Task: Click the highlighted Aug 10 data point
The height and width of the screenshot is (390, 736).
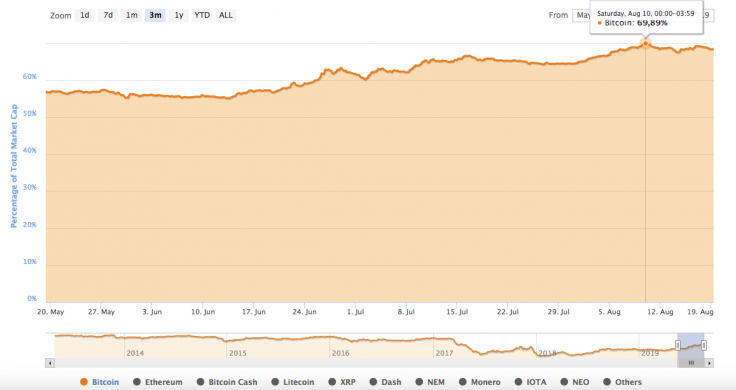Action: [645, 43]
